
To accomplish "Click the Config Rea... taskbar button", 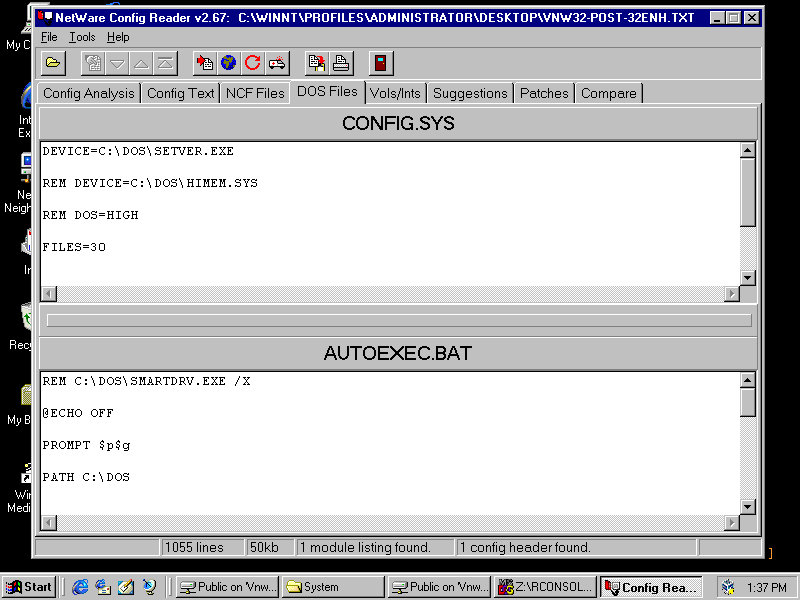I will point(651,587).
